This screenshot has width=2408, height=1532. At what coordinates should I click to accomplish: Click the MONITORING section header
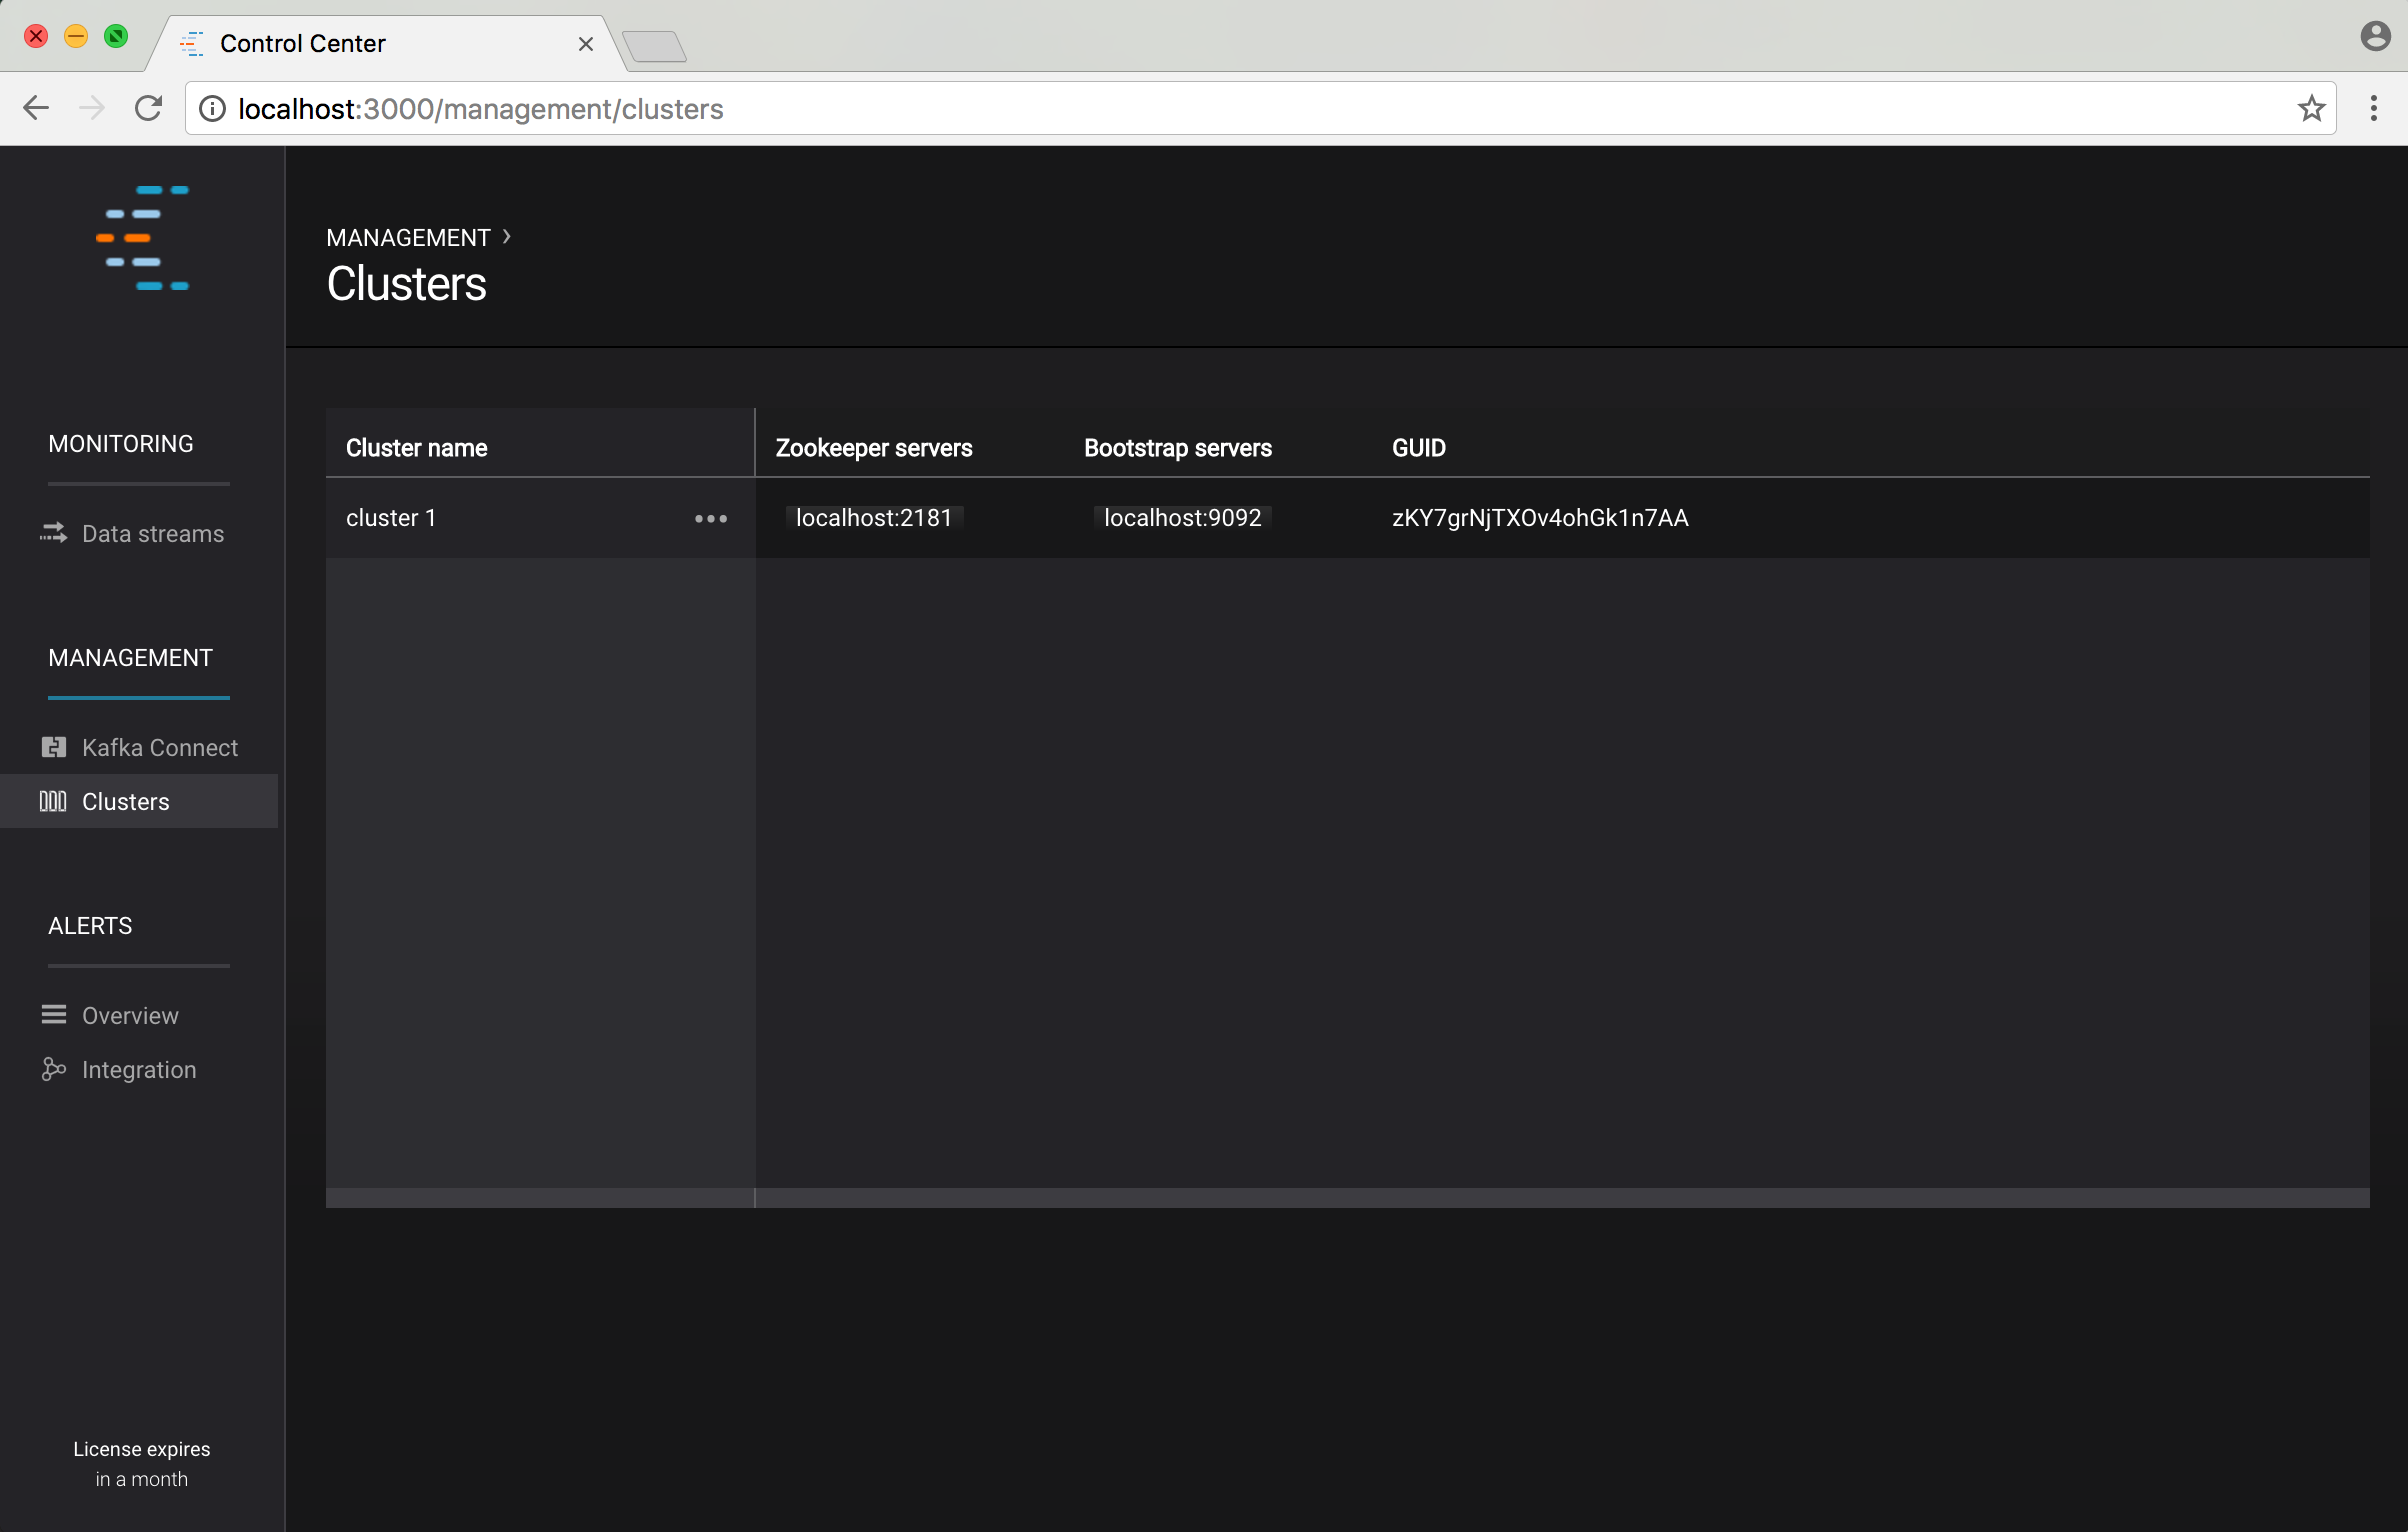click(121, 444)
